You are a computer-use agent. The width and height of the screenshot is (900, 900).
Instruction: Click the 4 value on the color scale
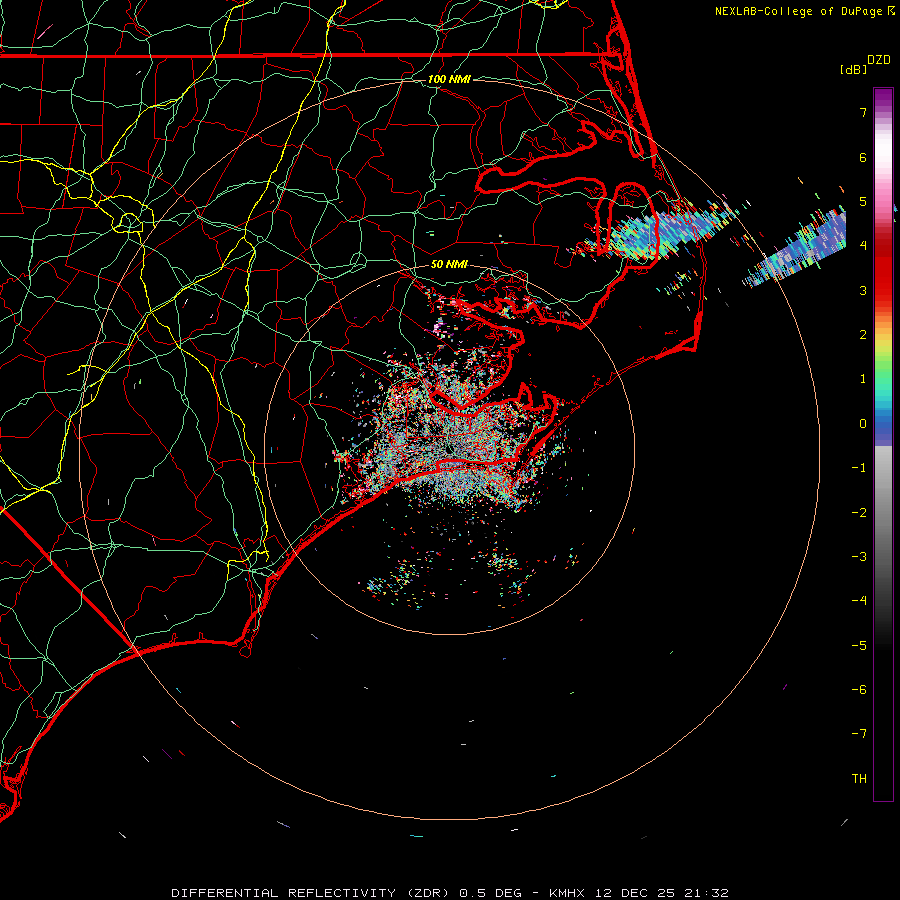[863, 246]
